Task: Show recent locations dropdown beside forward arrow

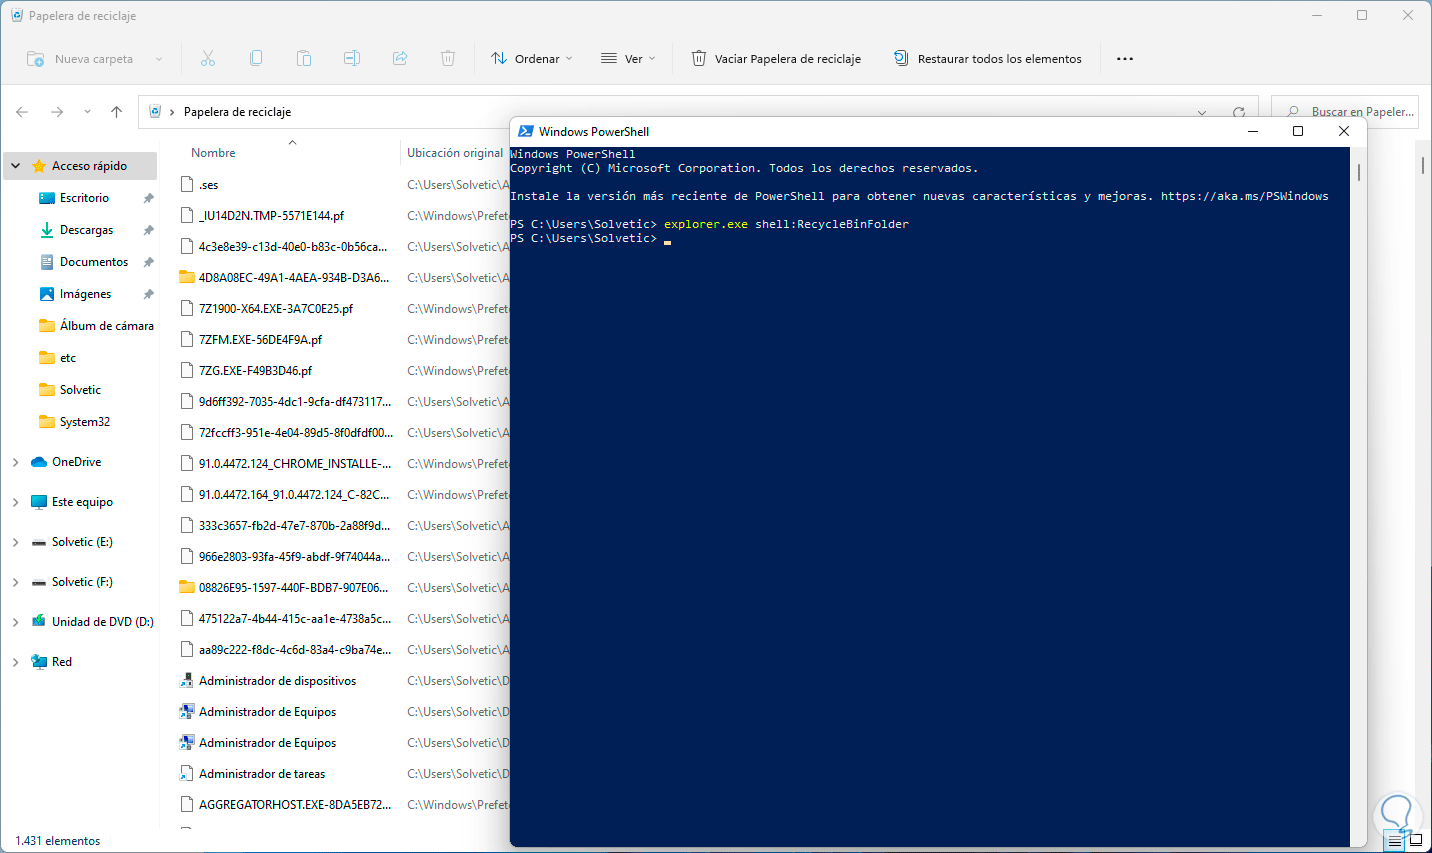Action: coord(87,112)
